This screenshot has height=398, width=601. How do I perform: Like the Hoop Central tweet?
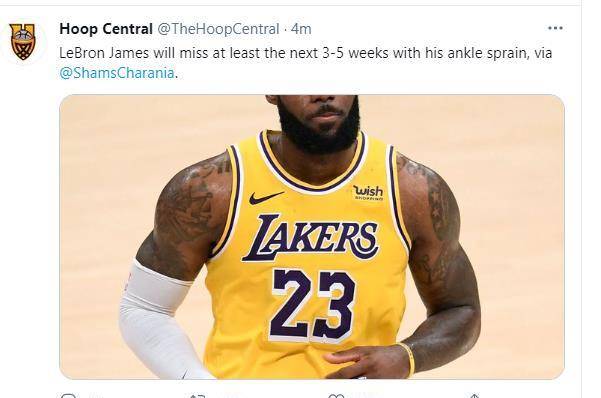pos(336,395)
